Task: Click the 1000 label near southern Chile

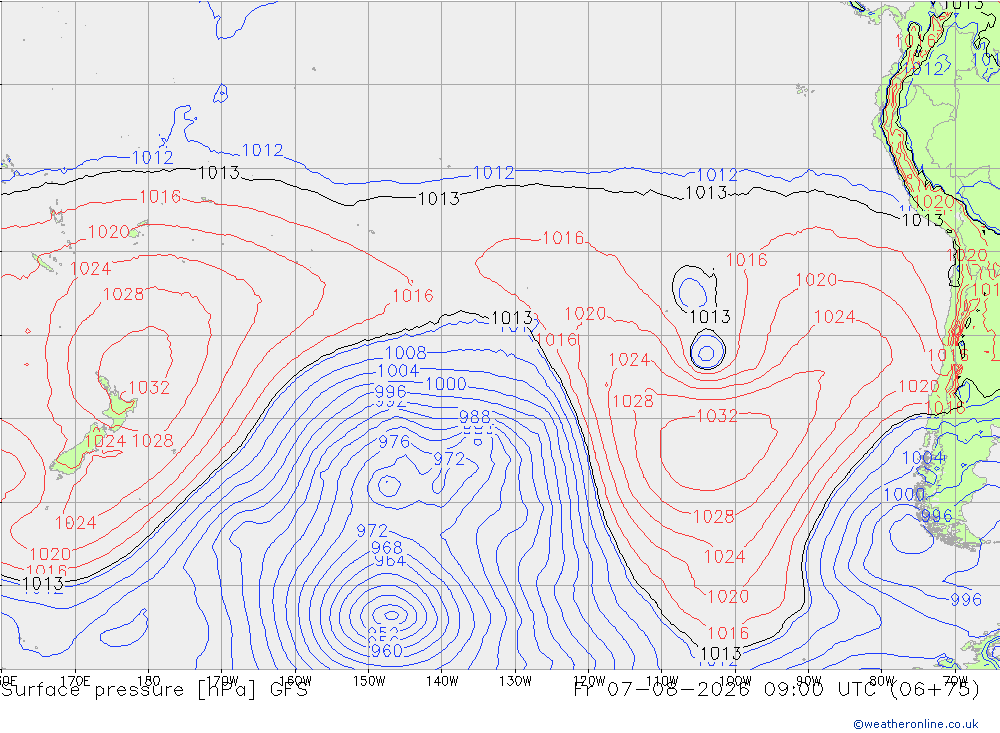Action: [904, 494]
